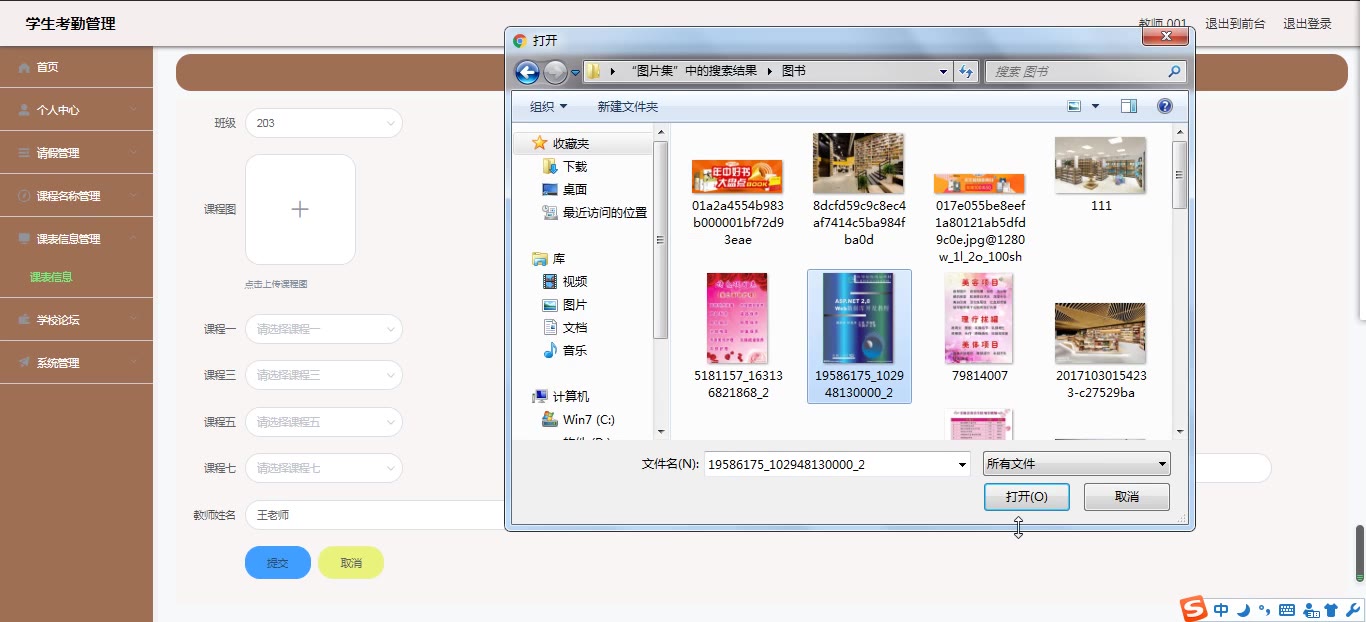Image resolution: width=1366 pixels, height=622 pixels.
Task: Click 退出到前台 link in header
Action: (x=1235, y=24)
